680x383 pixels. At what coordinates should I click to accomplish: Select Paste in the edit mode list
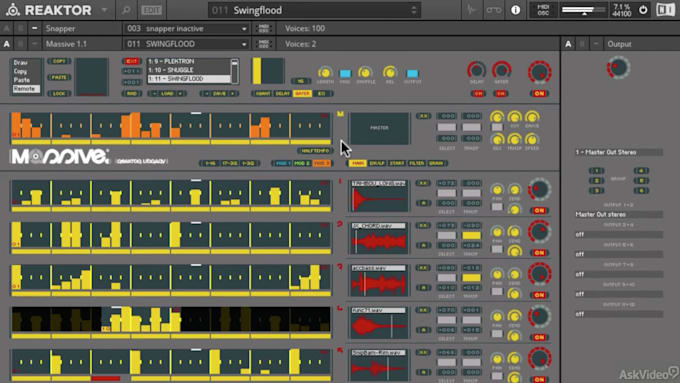click(x=21, y=80)
